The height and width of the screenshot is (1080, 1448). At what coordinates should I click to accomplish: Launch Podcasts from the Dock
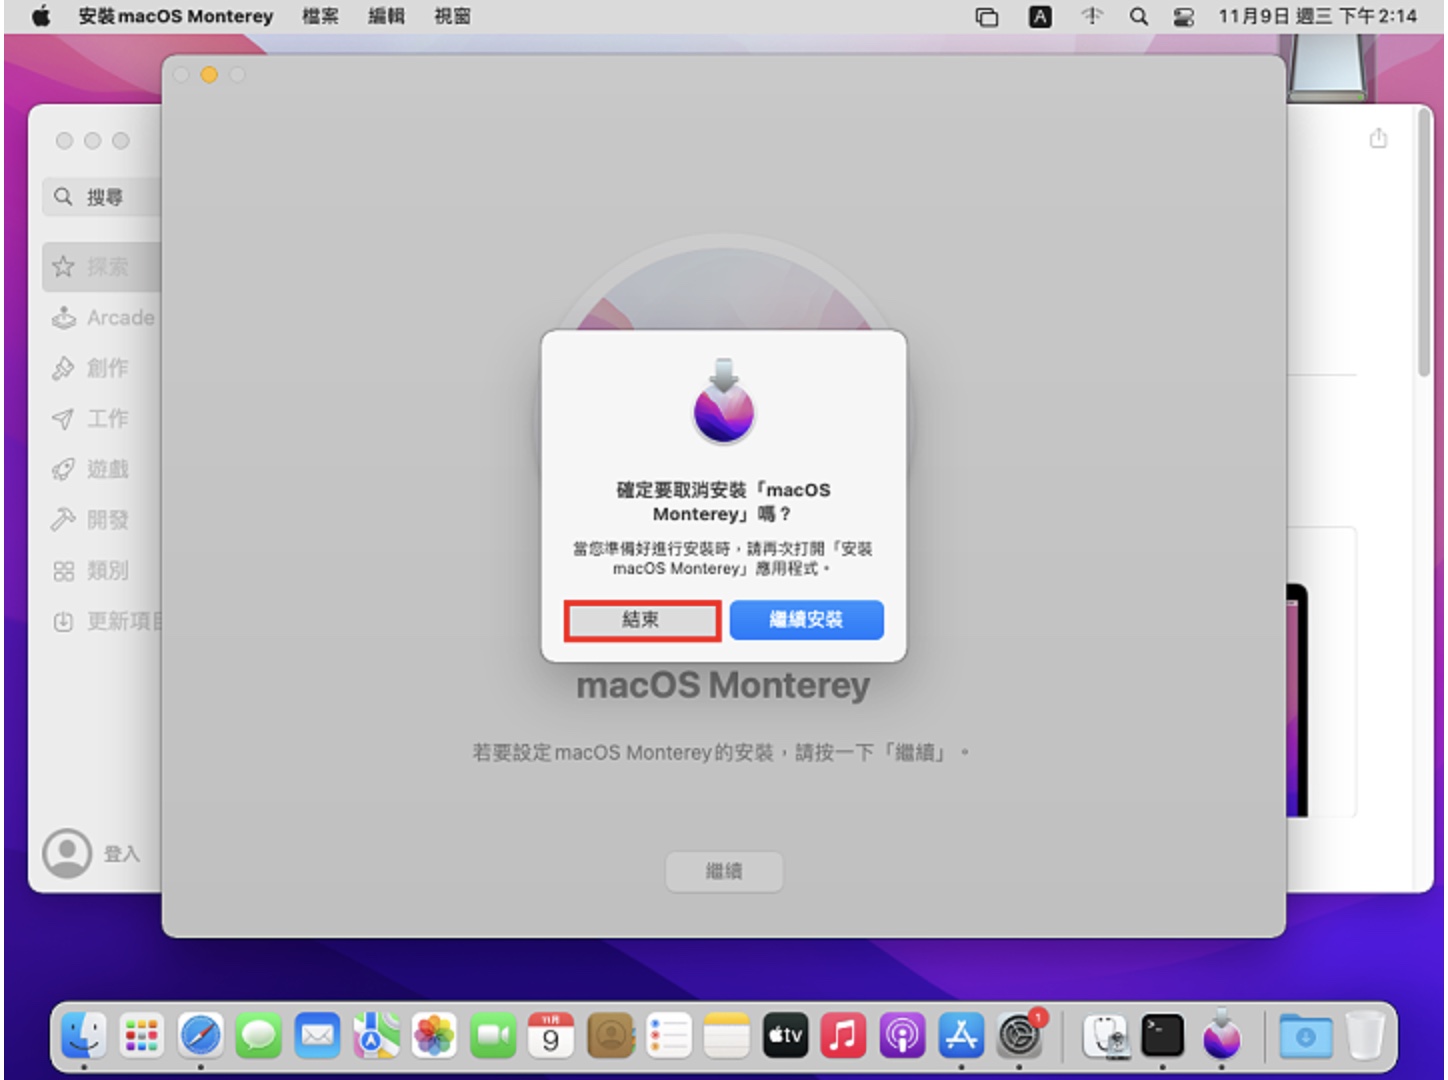tap(902, 1035)
